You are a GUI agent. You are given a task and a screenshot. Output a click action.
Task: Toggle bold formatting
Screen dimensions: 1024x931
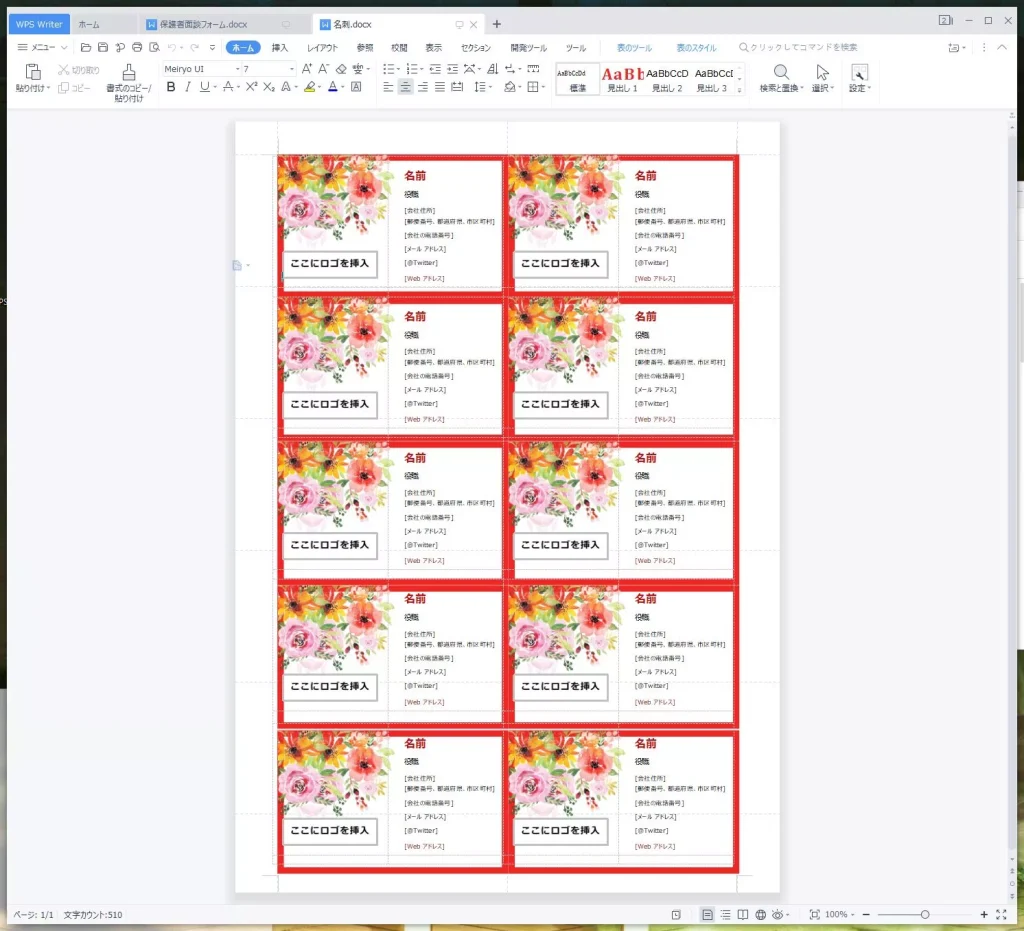click(171, 87)
